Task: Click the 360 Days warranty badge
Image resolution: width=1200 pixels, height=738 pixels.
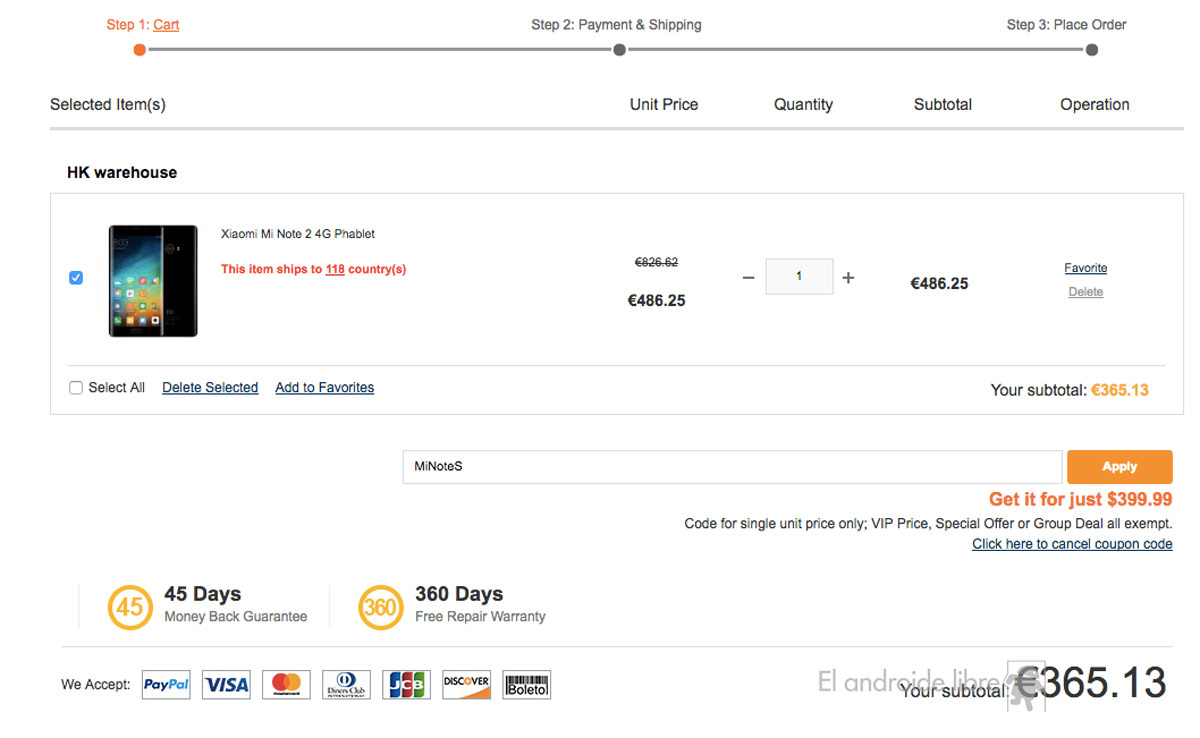Action: [381, 607]
